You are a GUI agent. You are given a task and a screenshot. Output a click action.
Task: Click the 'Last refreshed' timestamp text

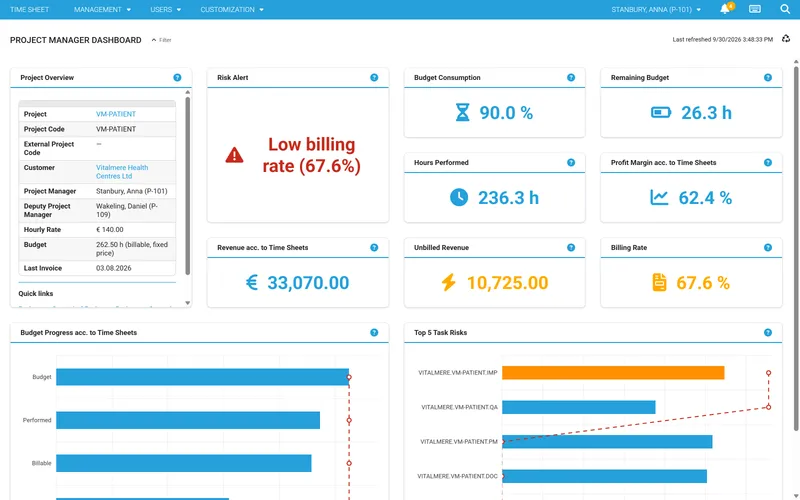point(722,39)
